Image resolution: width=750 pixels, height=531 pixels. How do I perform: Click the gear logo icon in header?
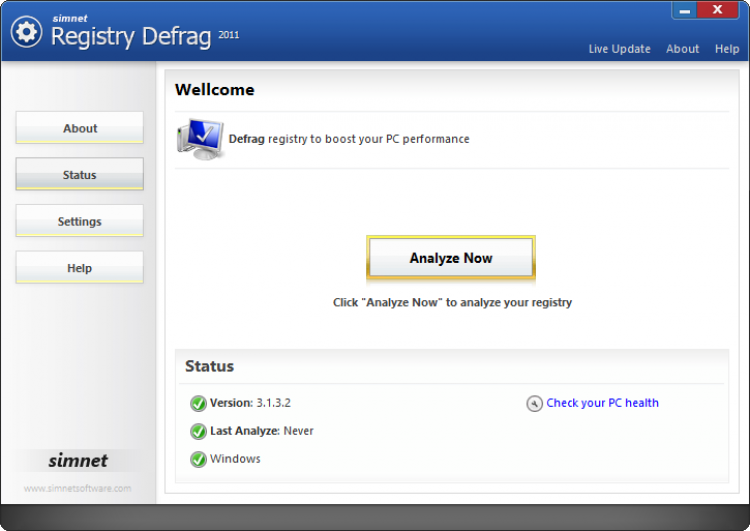pos(26,32)
